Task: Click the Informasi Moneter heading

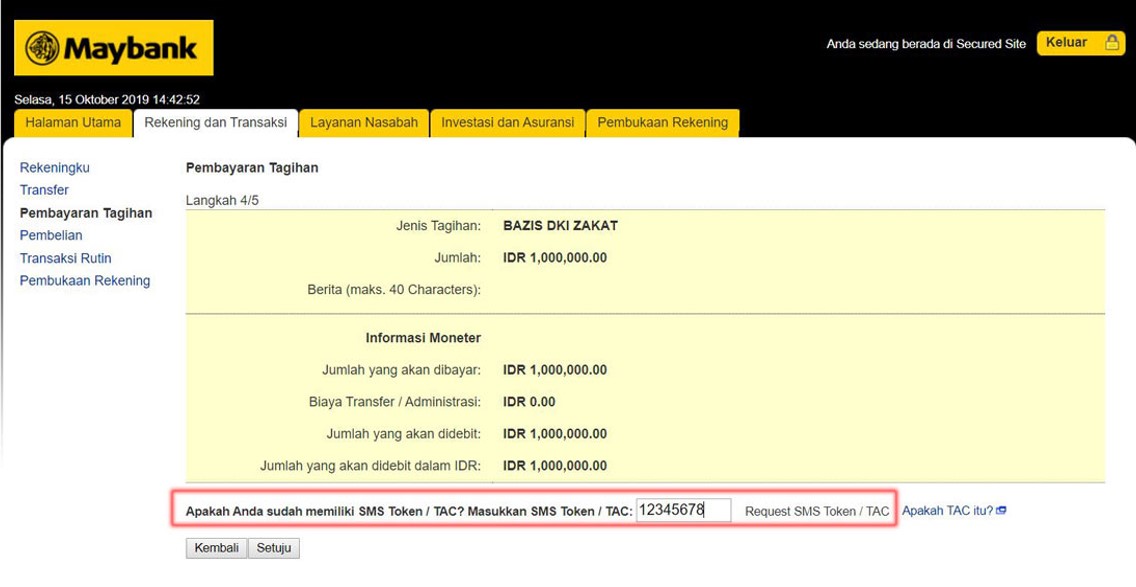Action: pyautogui.click(x=424, y=338)
